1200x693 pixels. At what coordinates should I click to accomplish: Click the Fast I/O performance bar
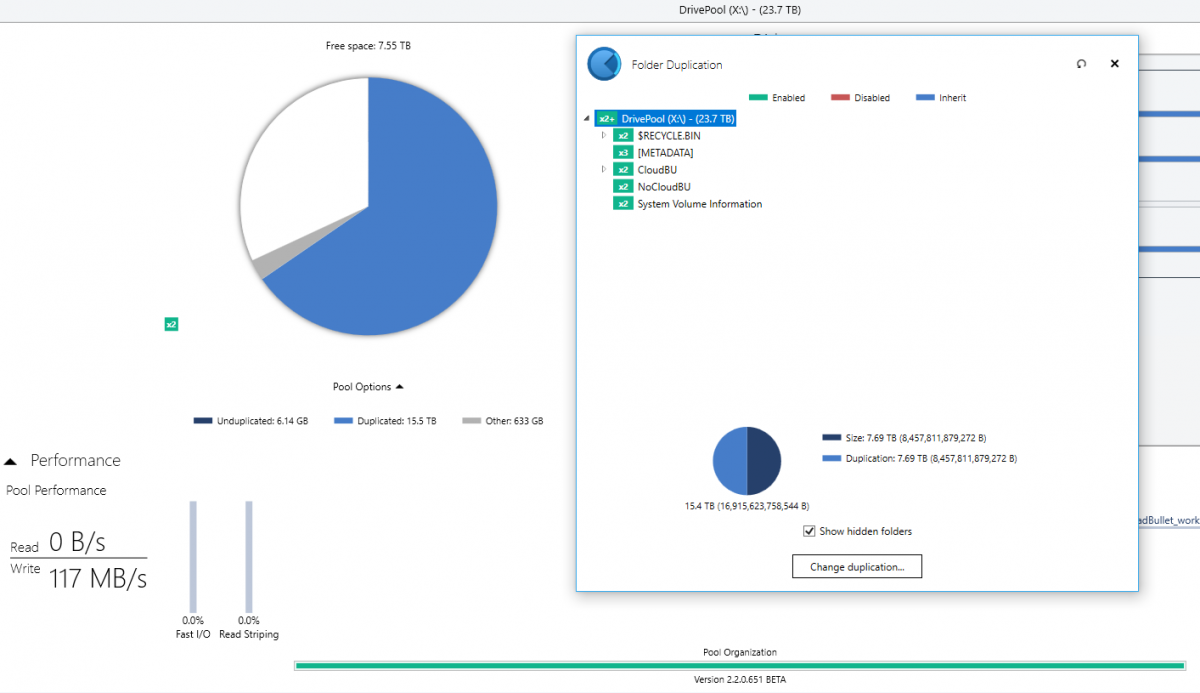193,556
